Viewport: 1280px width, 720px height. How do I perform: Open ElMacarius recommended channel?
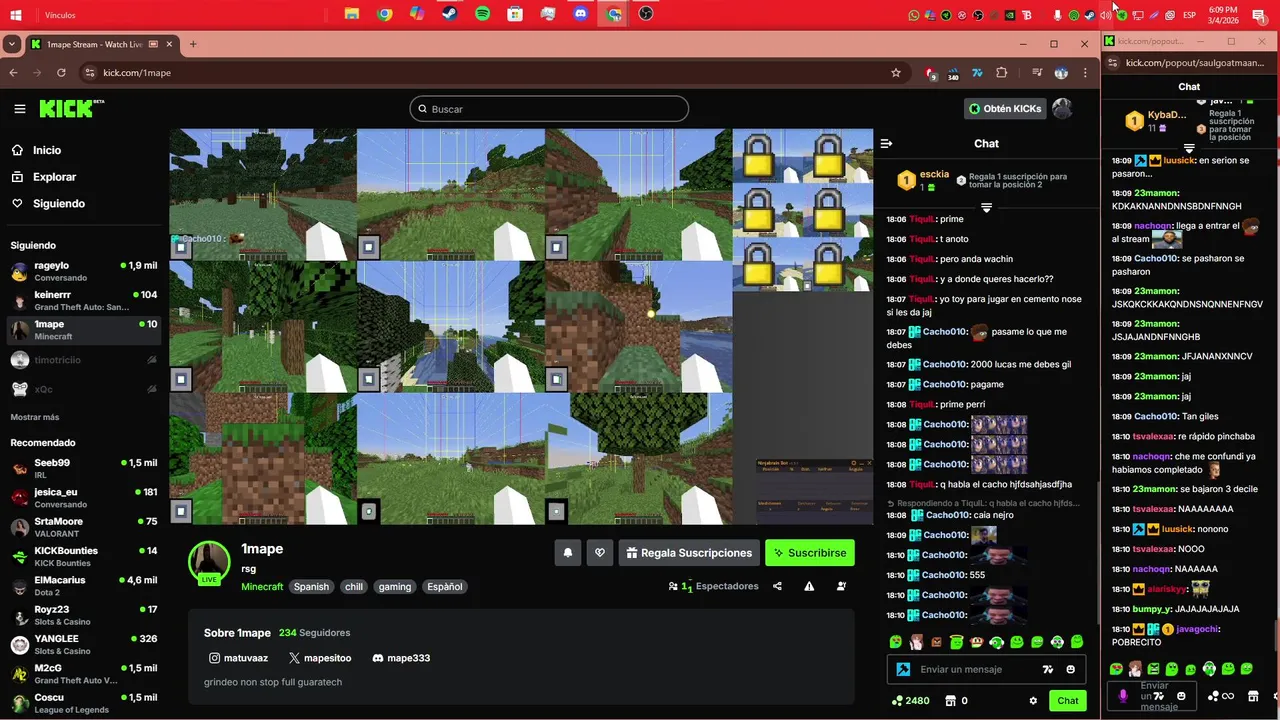[84, 586]
